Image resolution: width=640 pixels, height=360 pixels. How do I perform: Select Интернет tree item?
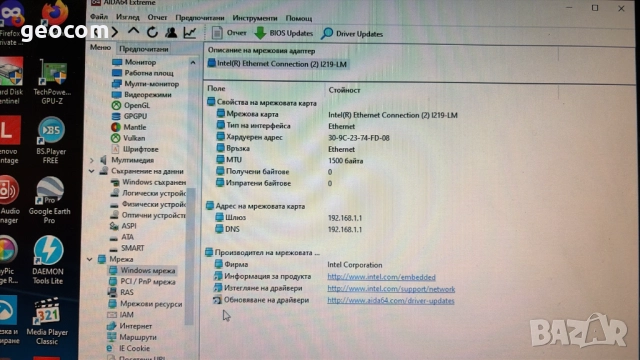(x=136, y=326)
